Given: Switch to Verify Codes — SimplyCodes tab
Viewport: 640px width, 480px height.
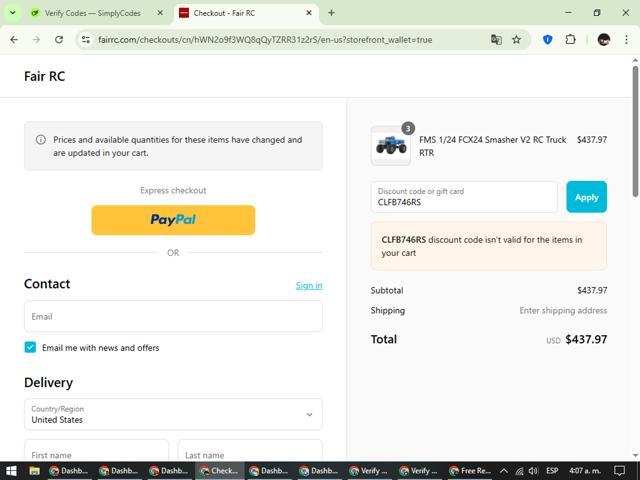Looking at the screenshot, I should [x=93, y=13].
